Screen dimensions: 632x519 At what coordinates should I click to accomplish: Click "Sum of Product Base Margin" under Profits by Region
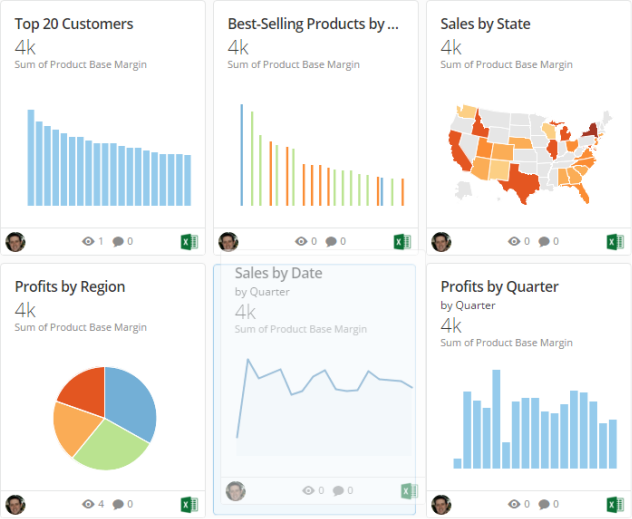81,328
